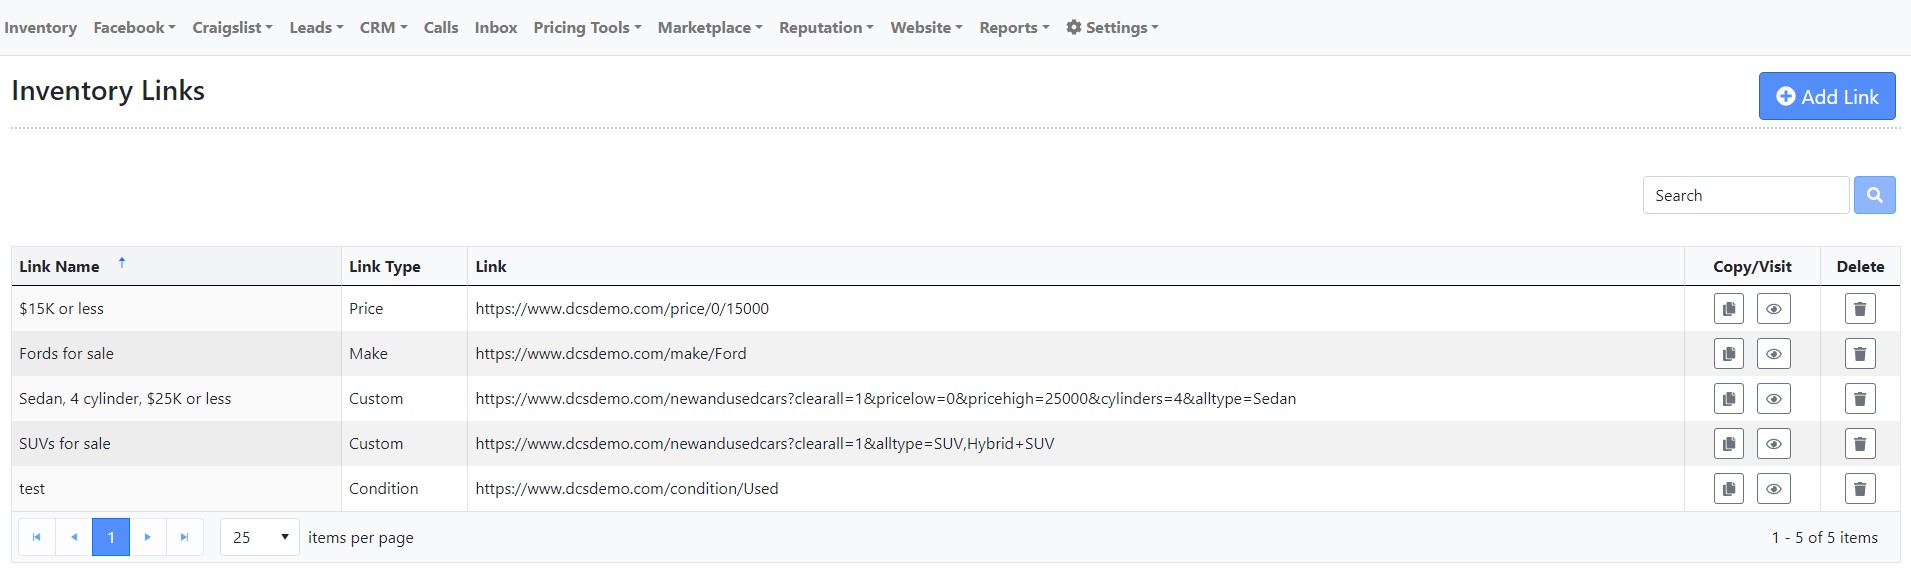
Task: Delete the Fords for sale link
Action: [1859, 354]
